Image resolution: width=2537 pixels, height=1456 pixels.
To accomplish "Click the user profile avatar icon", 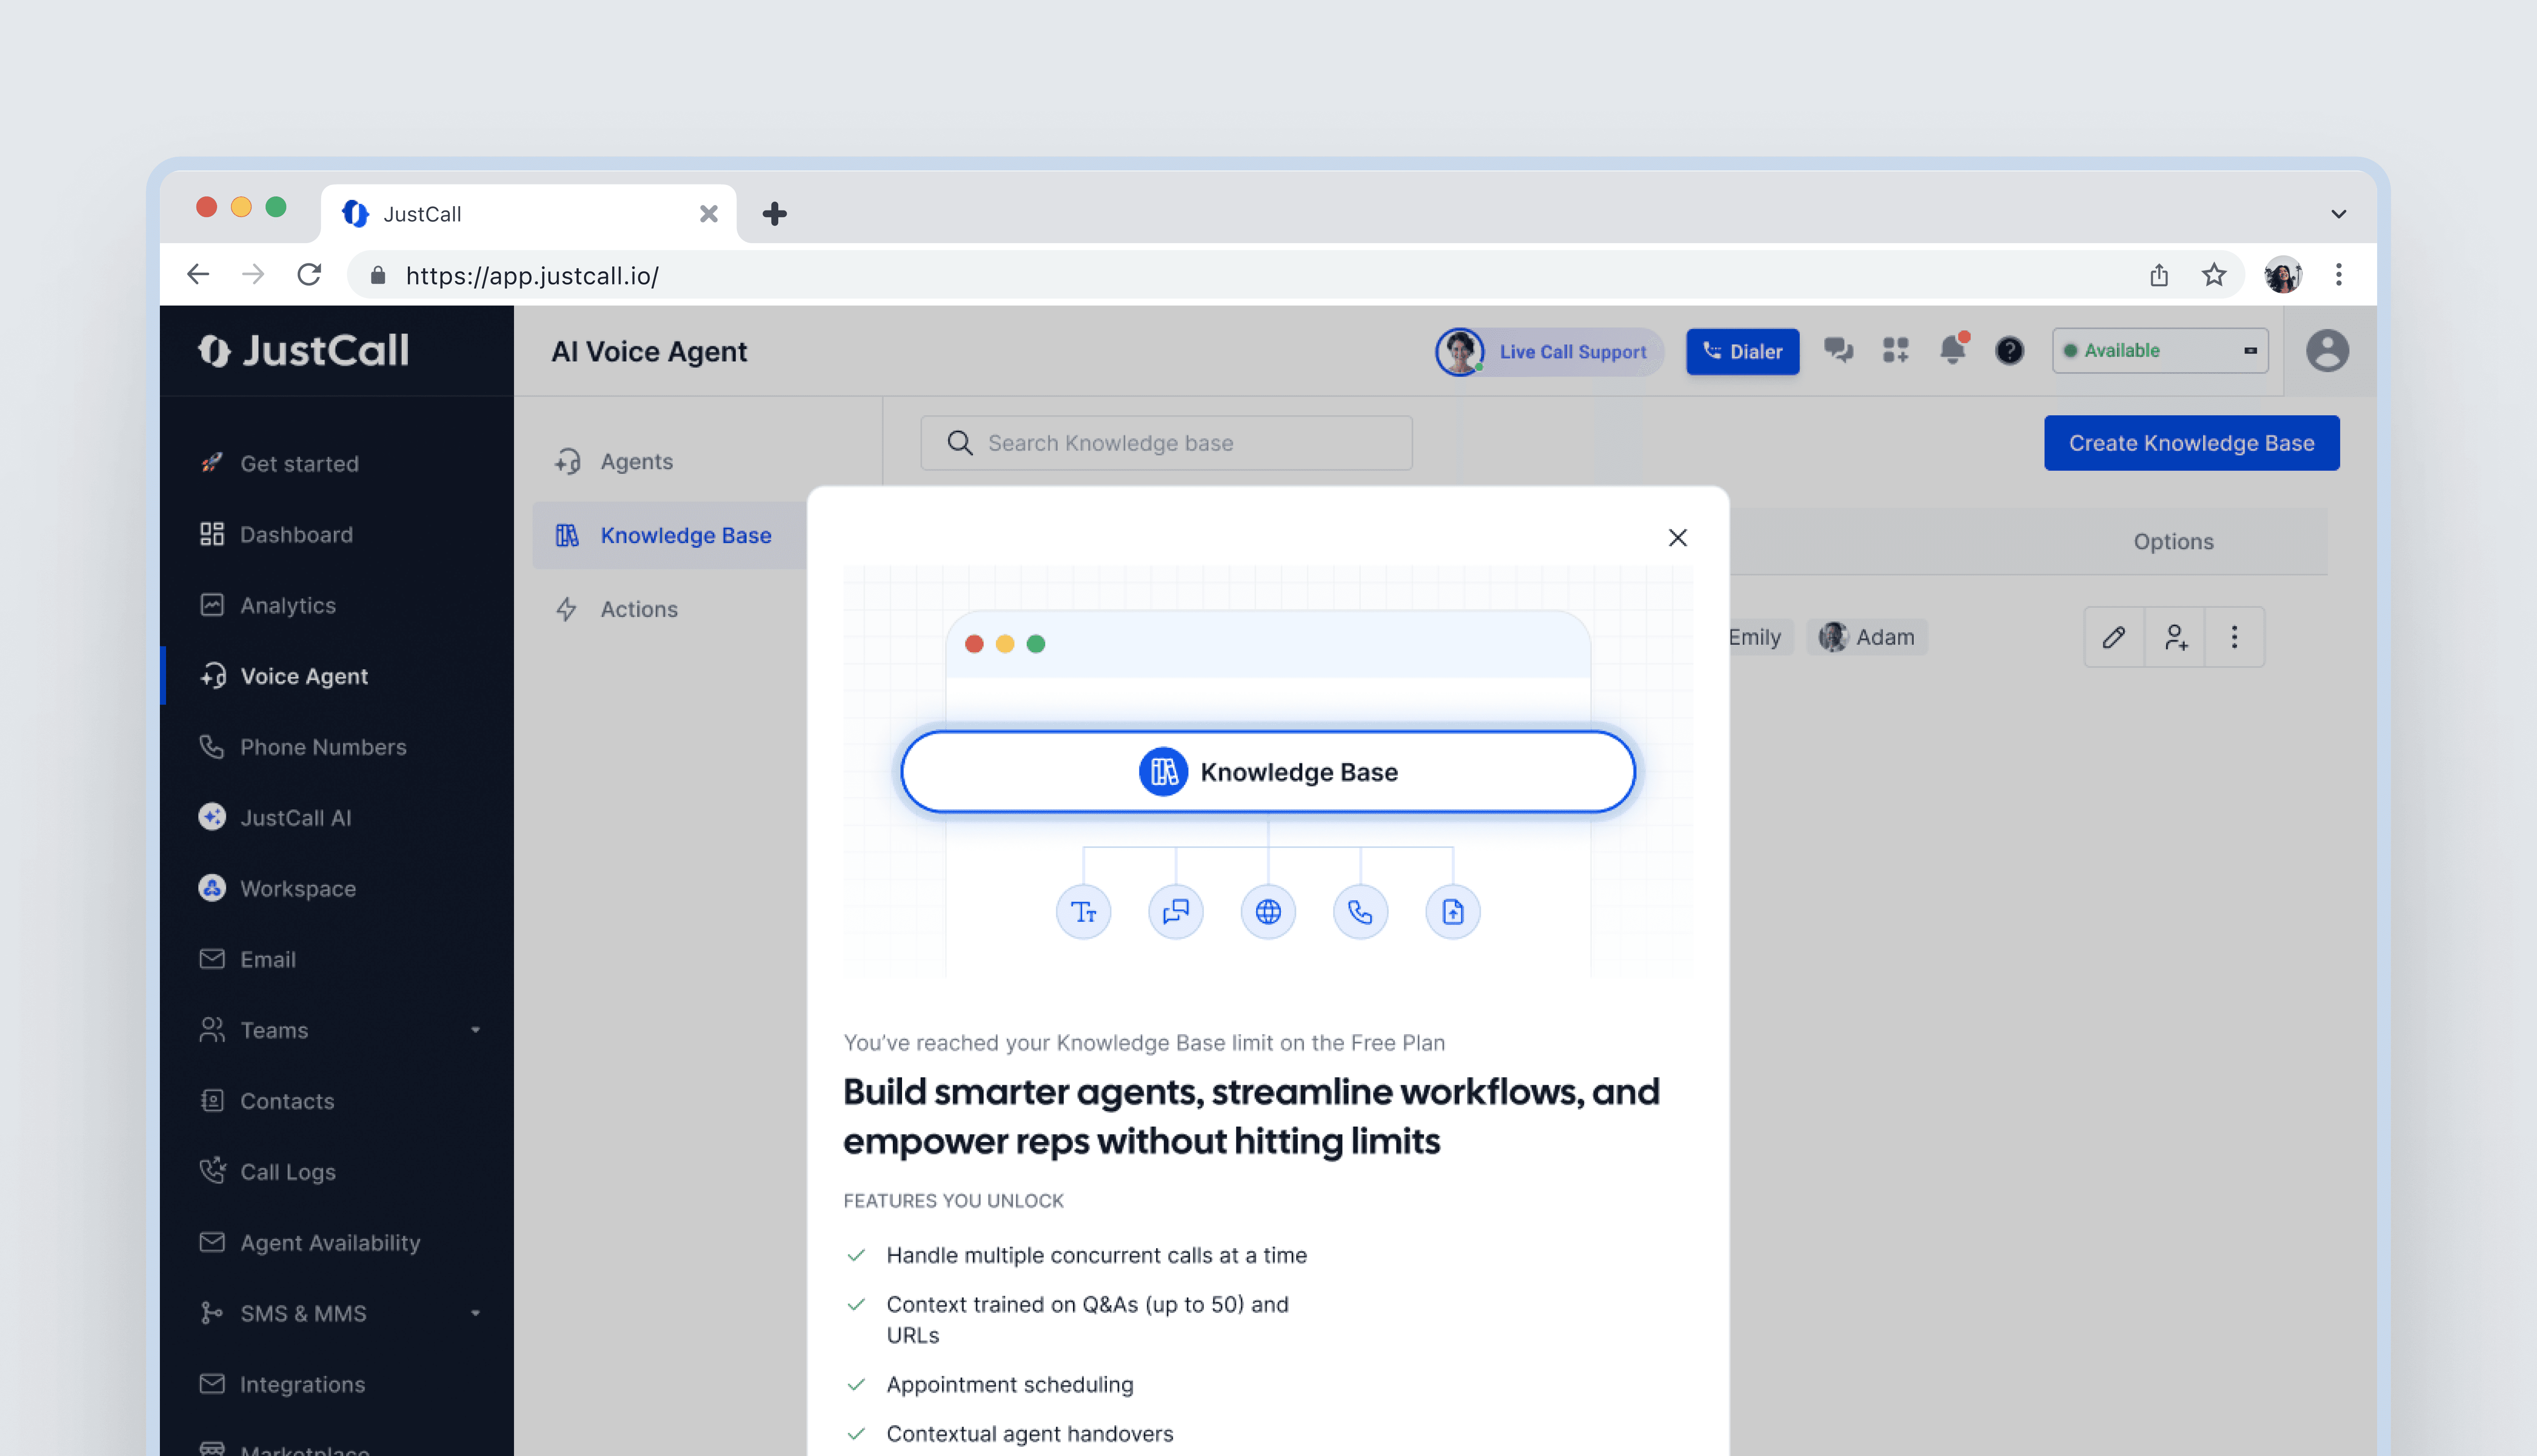I will [x=2327, y=351].
